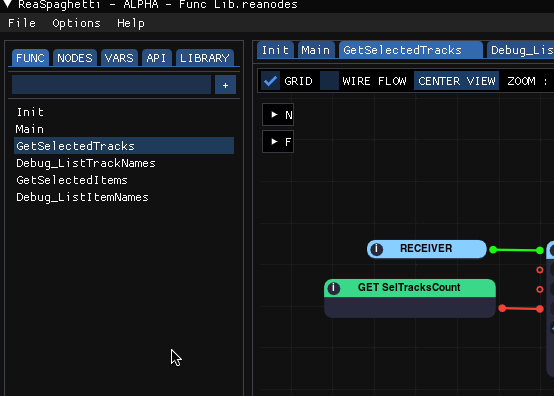
Task: Switch to the LIBRARY tab
Action: (x=205, y=58)
